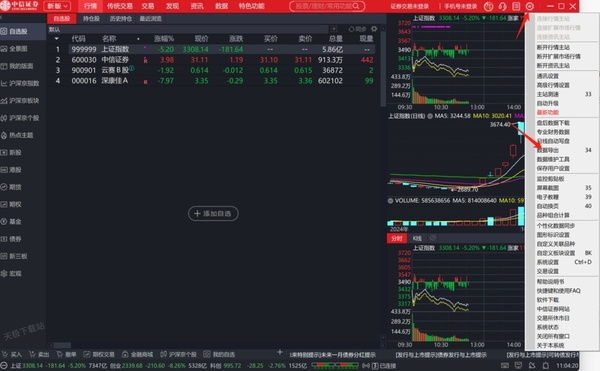Click 卖出 in the bottom toolbar

(39, 354)
